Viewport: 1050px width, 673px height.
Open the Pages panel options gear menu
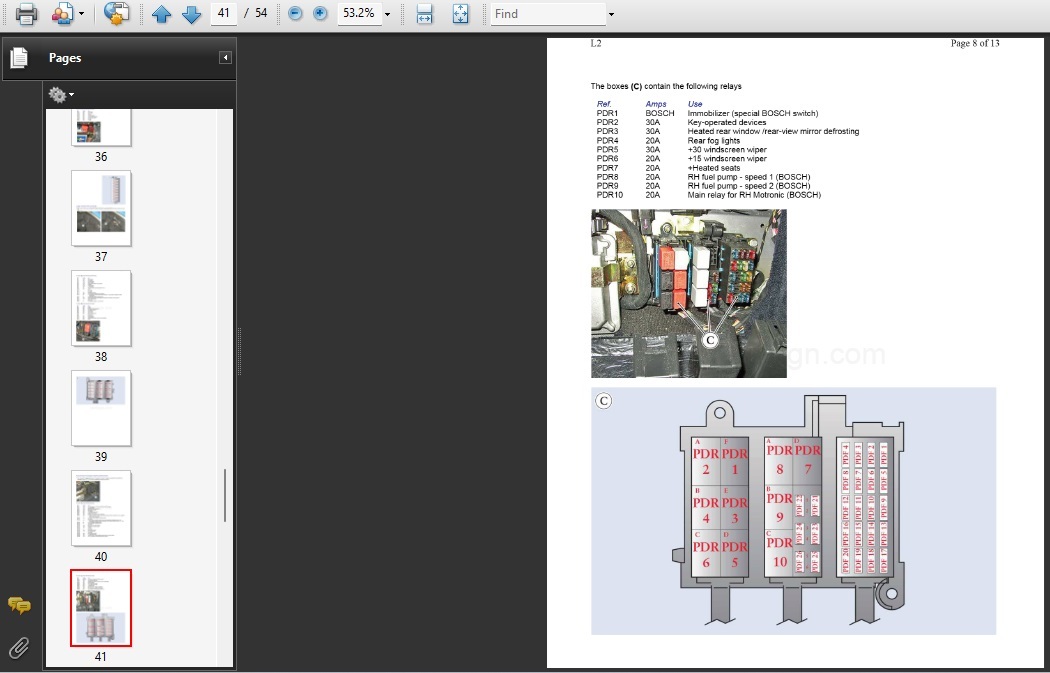coord(61,95)
